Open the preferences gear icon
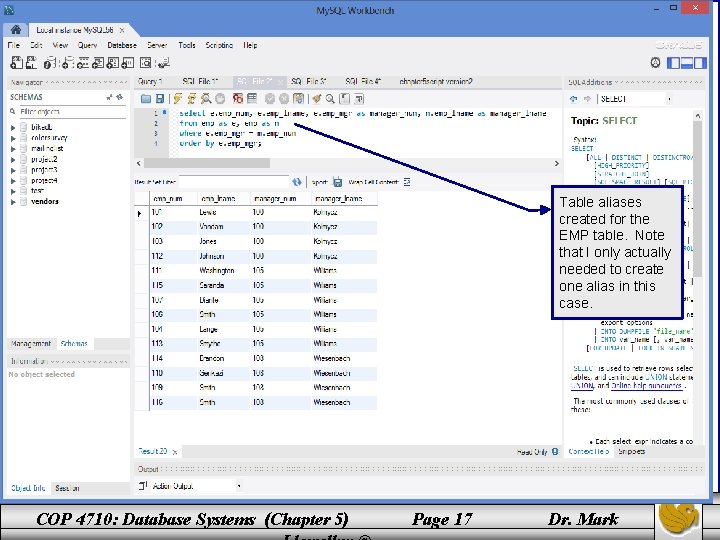The image size is (720, 540). tap(655, 63)
